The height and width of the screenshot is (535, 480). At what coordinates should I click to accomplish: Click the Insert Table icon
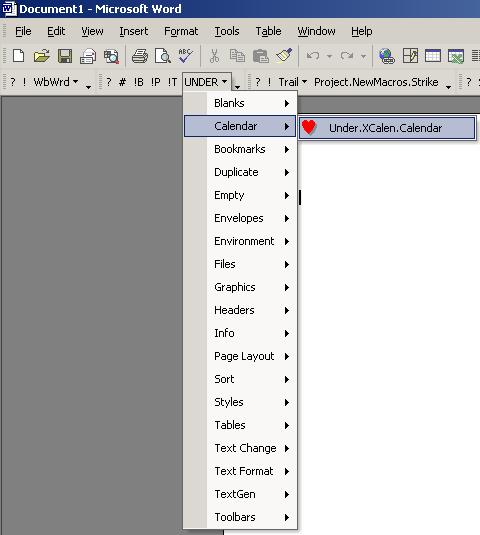[433, 56]
